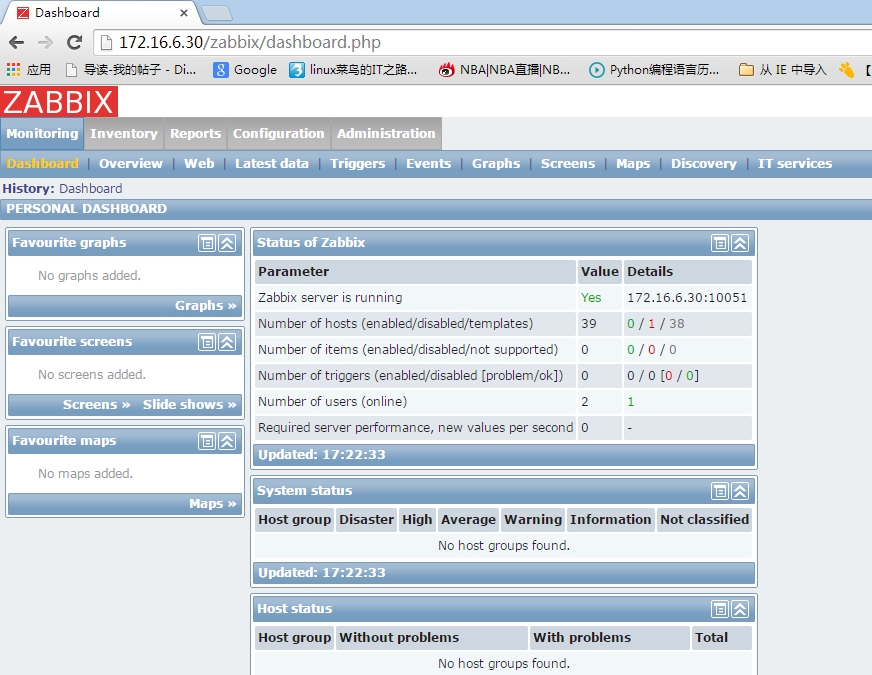This screenshot has width=872, height=675.
Task: Follow the Slide shows » link
Action: pos(190,404)
